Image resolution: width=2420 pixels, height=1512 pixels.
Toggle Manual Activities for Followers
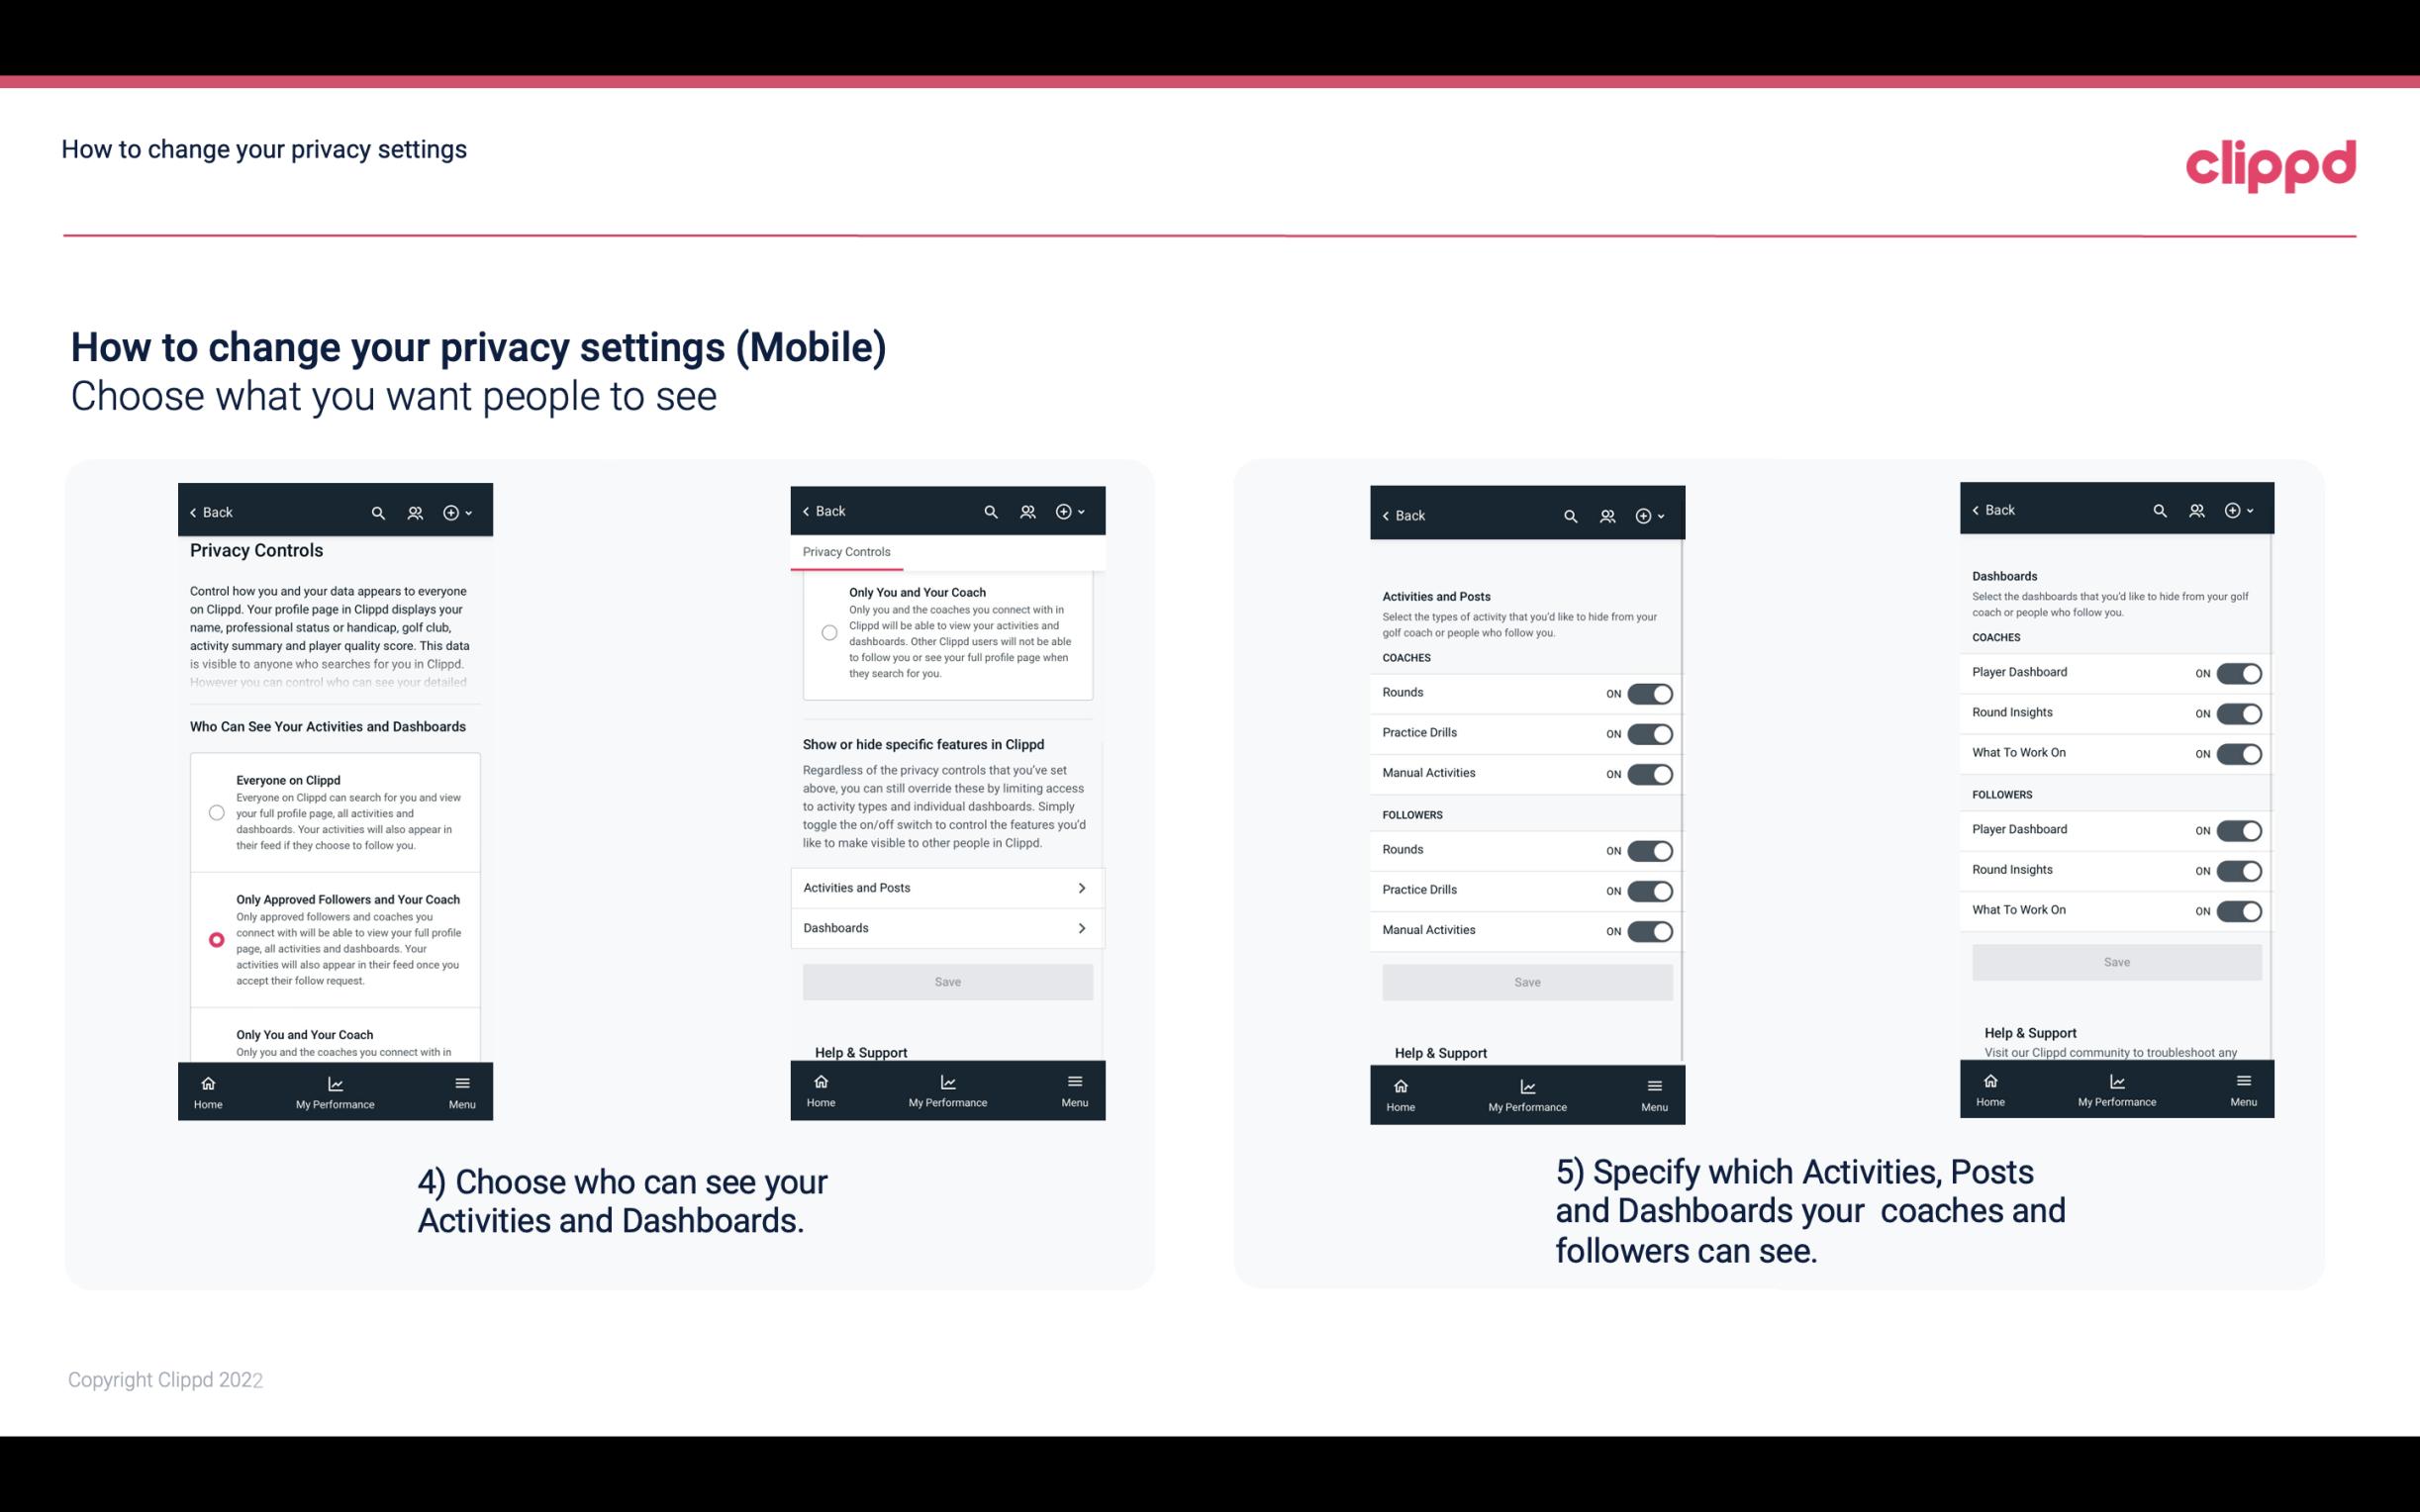[1648, 928]
